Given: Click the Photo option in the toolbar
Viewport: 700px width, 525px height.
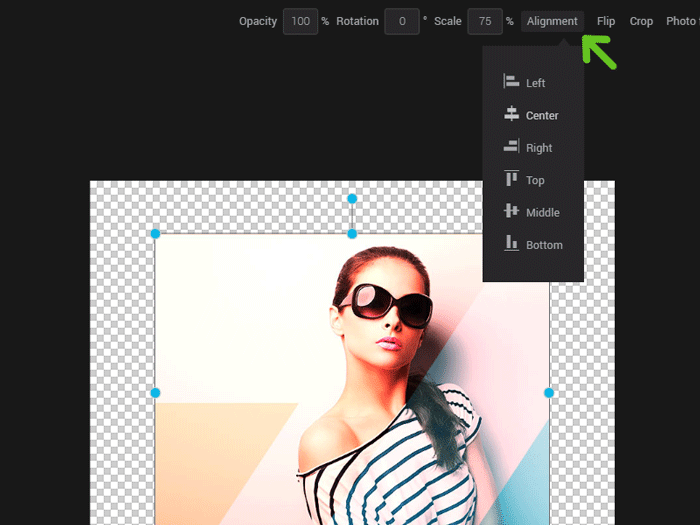Looking at the screenshot, I should [x=680, y=21].
